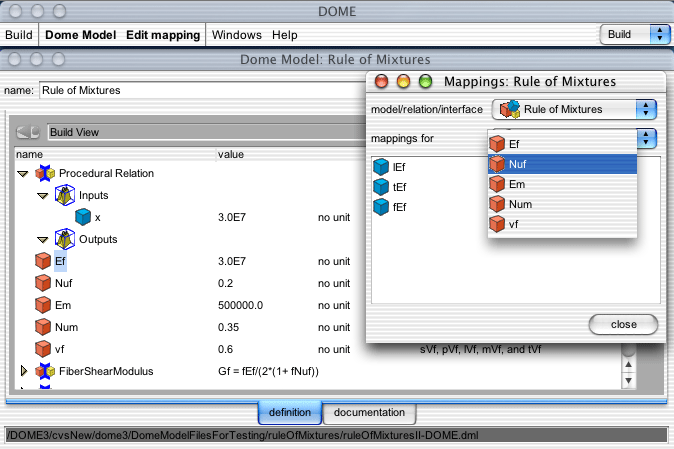
Task: Click the Rule of Mixtures model icon in combo
Action: [x=510, y=109]
